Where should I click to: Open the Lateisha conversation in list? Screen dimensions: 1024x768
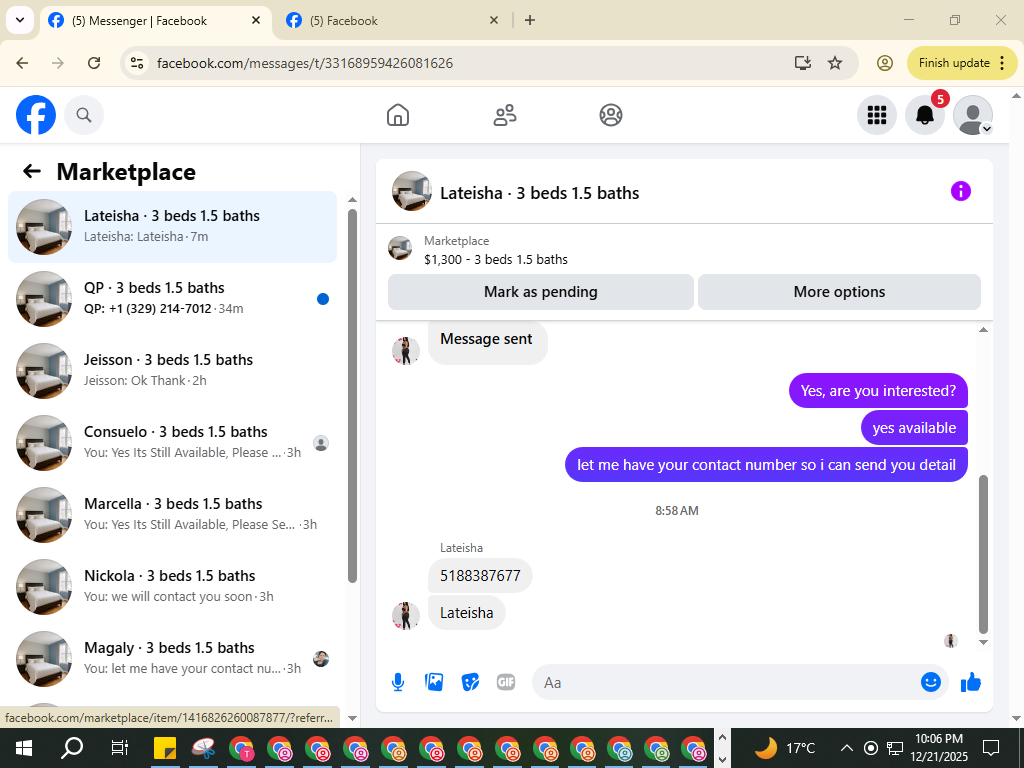[172, 227]
